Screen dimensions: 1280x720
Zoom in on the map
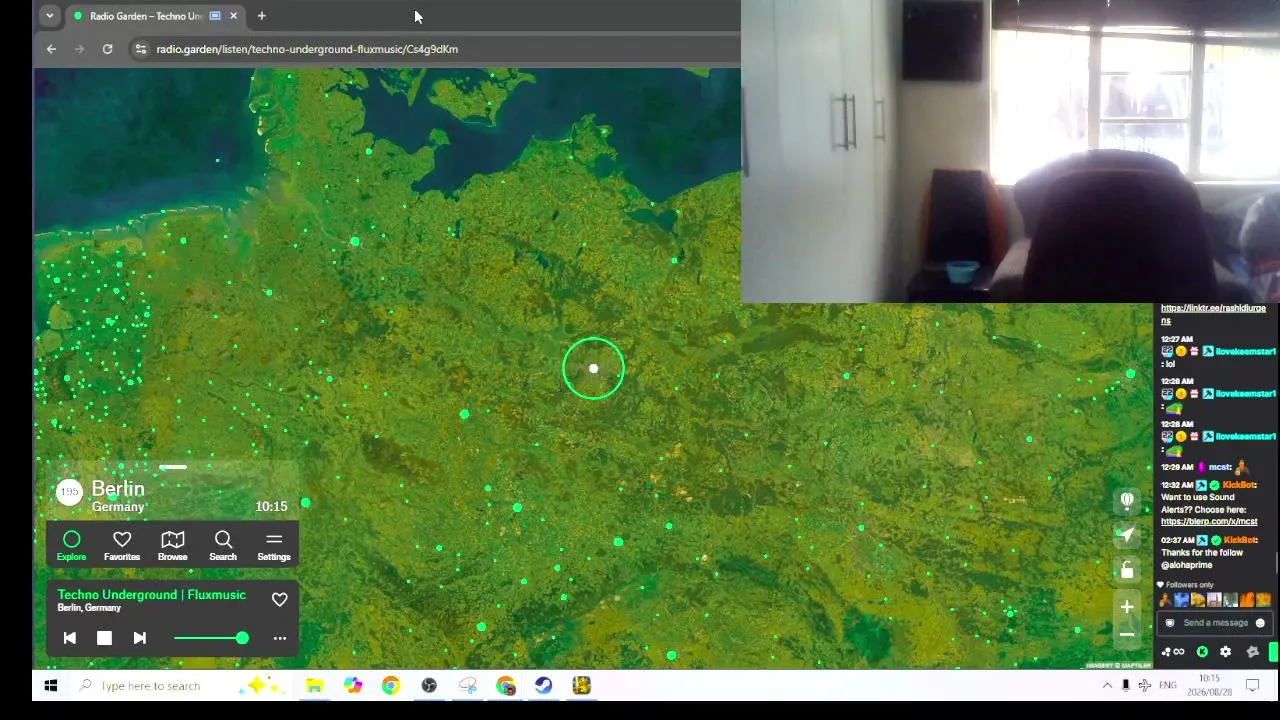click(1127, 607)
